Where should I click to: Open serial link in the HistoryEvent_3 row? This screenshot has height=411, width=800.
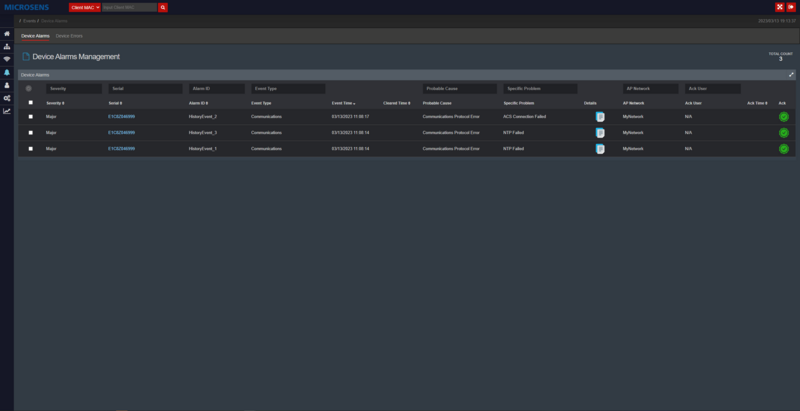[x=121, y=132]
